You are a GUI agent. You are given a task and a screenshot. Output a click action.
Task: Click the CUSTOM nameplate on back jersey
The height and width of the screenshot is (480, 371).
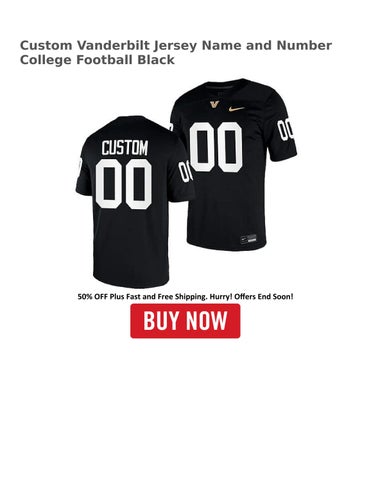pyautogui.click(x=125, y=148)
